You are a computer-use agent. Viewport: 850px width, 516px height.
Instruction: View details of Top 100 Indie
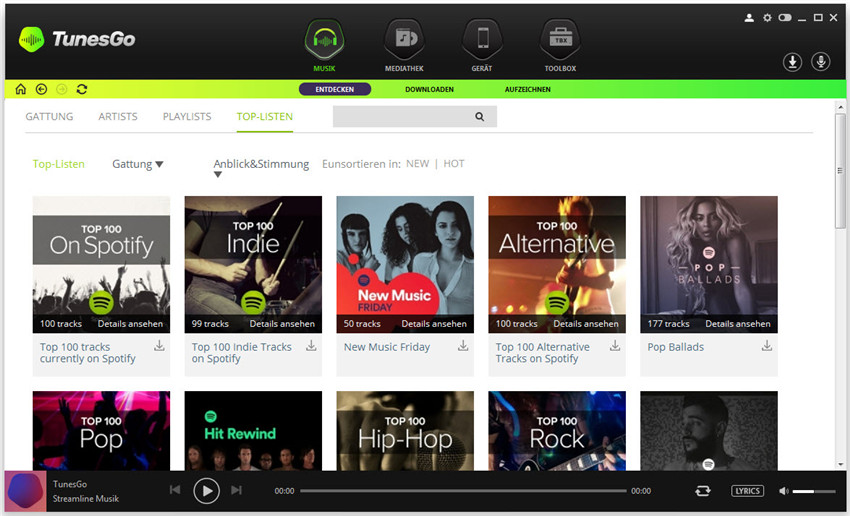point(282,324)
